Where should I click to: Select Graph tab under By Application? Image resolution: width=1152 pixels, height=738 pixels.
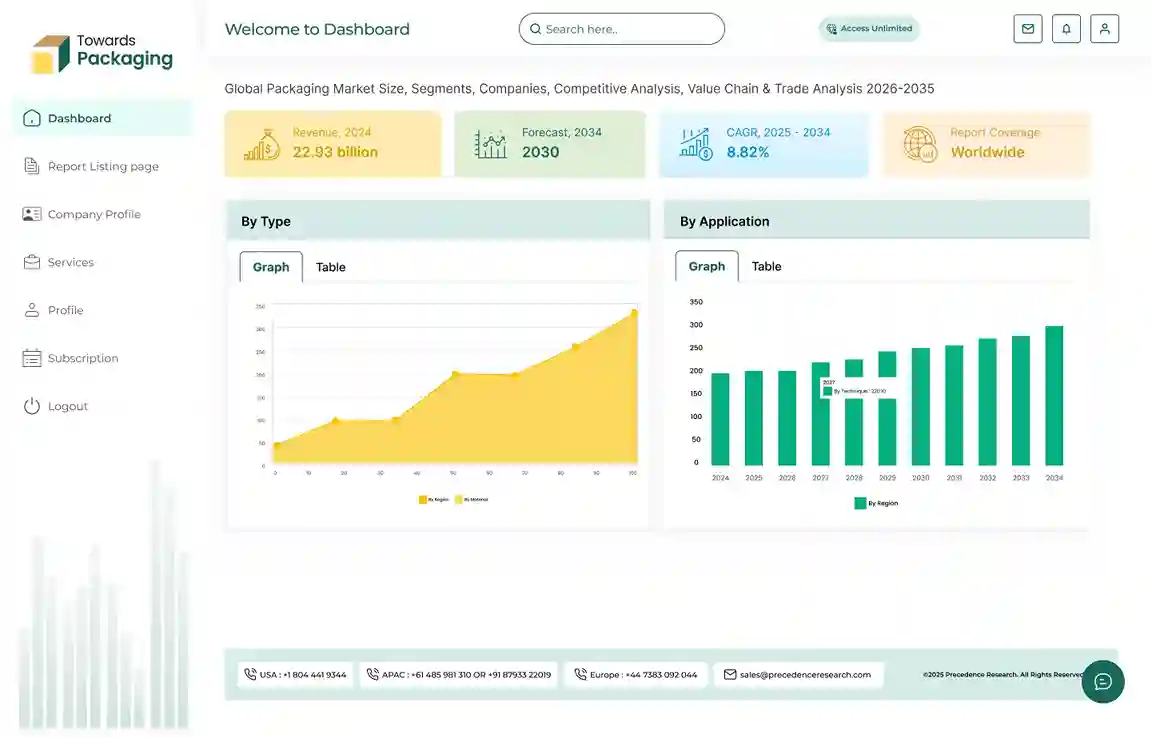click(706, 266)
